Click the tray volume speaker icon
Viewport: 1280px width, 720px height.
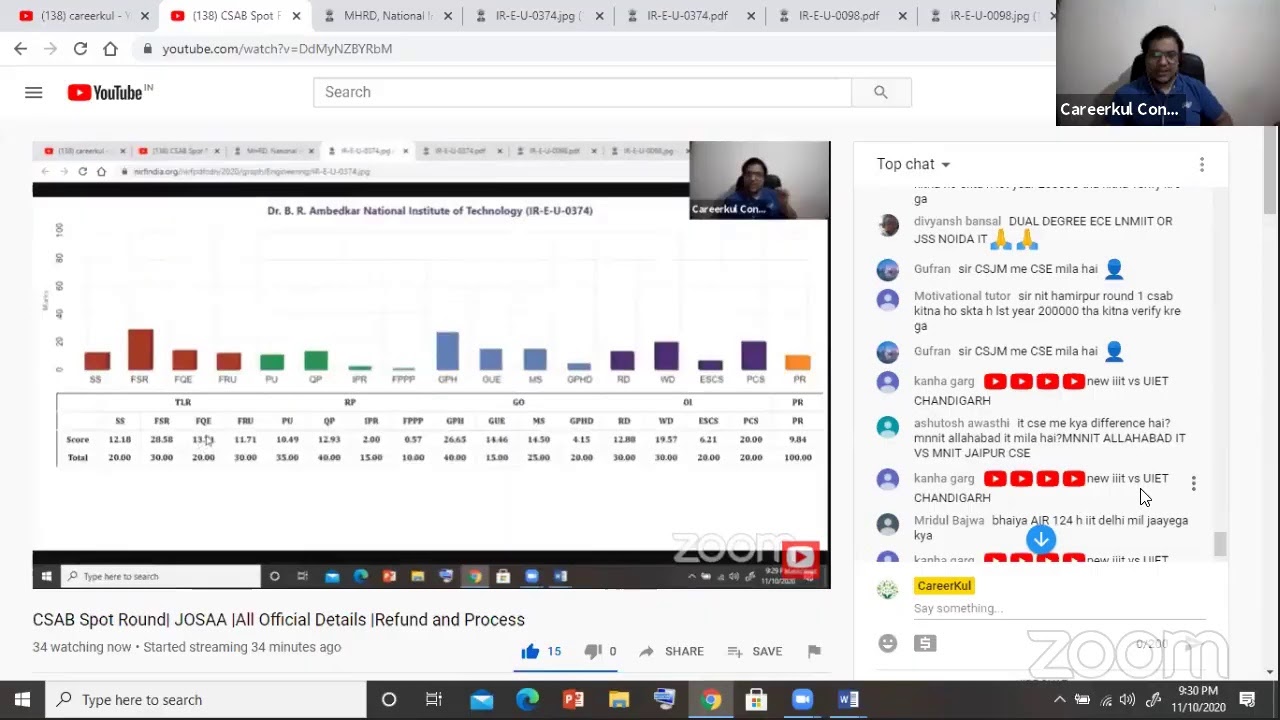coord(1128,700)
